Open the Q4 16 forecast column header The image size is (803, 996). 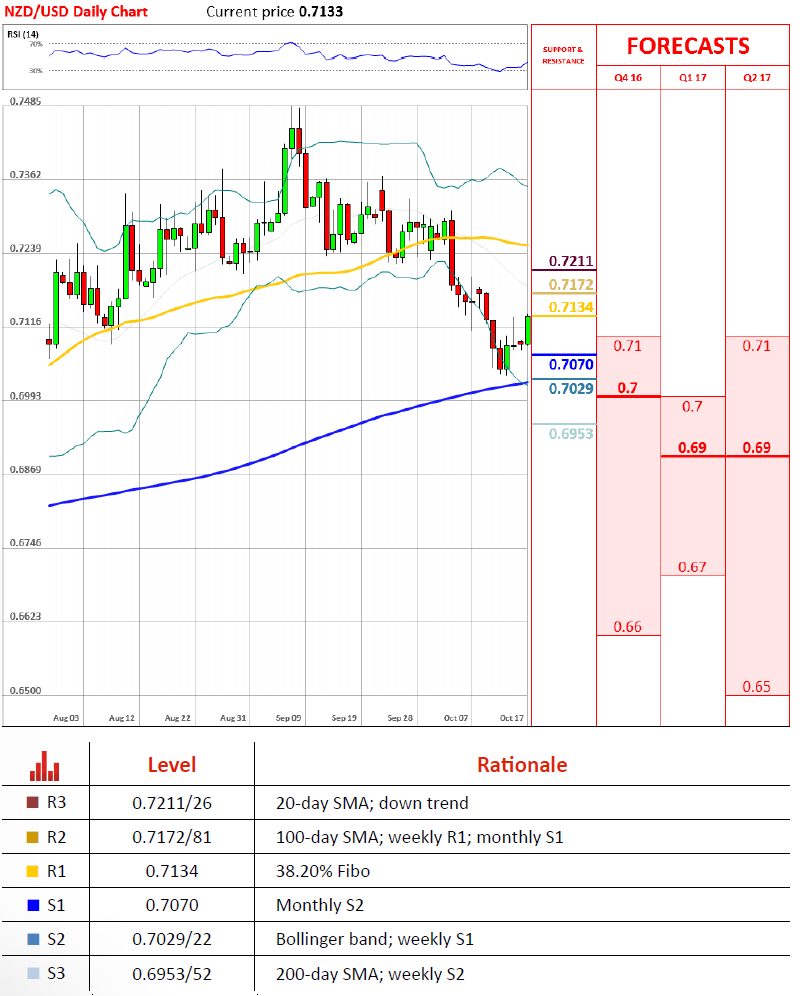(x=628, y=76)
